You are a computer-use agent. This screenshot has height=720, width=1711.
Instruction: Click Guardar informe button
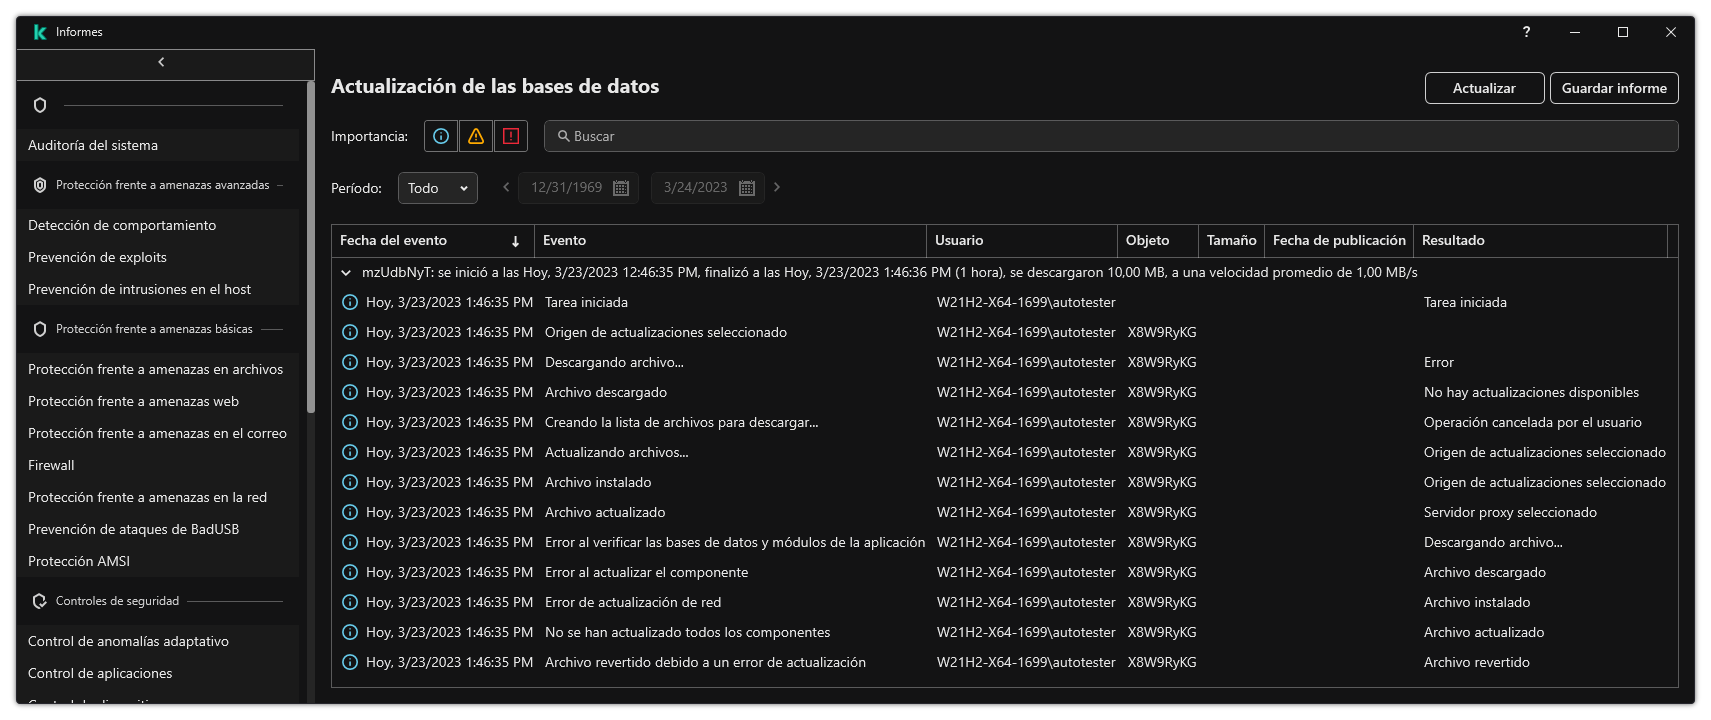pyautogui.click(x=1614, y=88)
